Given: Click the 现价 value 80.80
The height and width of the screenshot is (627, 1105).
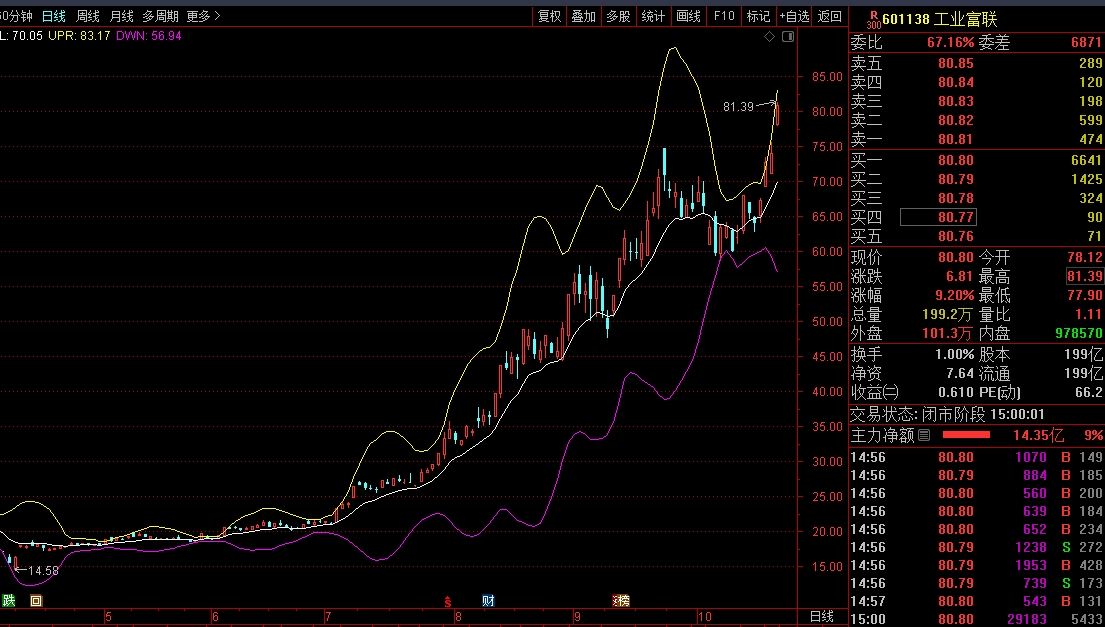Looking at the screenshot, I should [956, 258].
